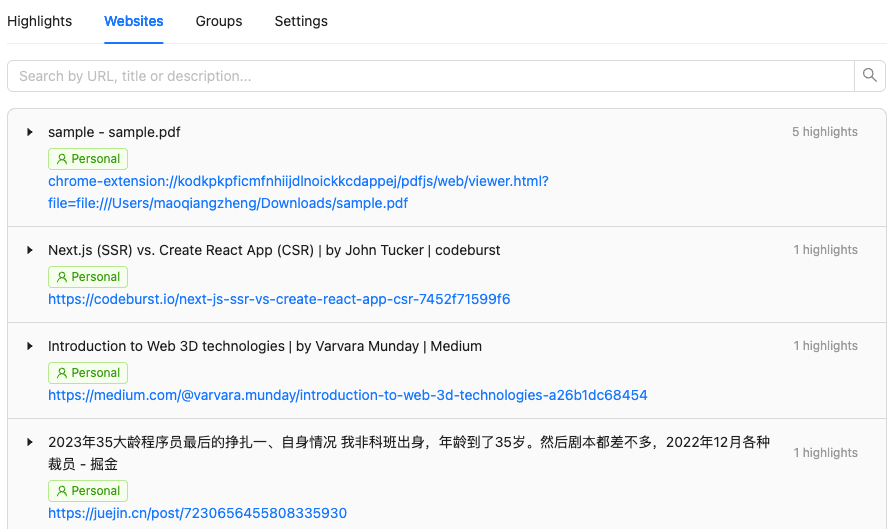Image resolution: width=895 pixels, height=529 pixels.
Task: Open the Groups tab
Action: tap(219, 21)
